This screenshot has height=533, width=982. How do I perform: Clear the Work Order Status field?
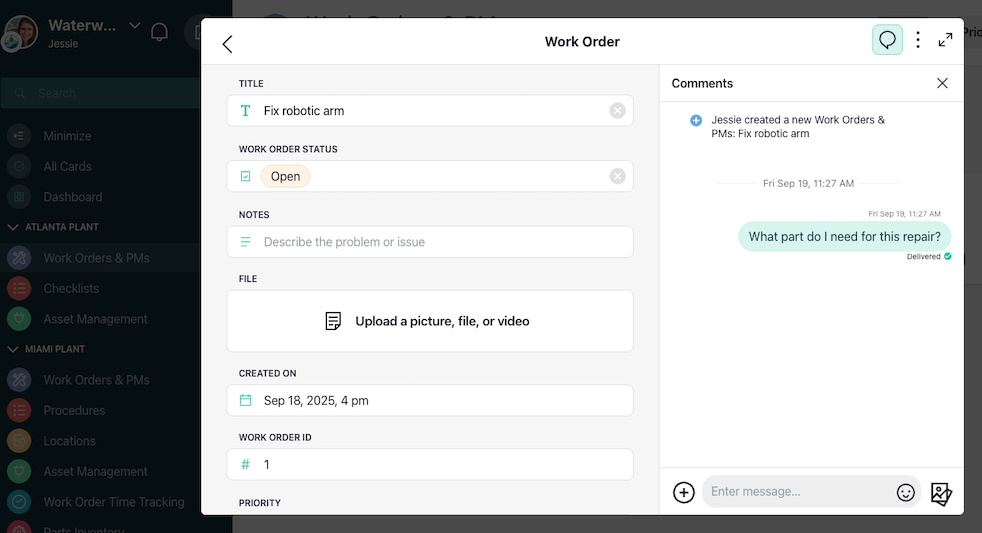[x=617, y=176]
